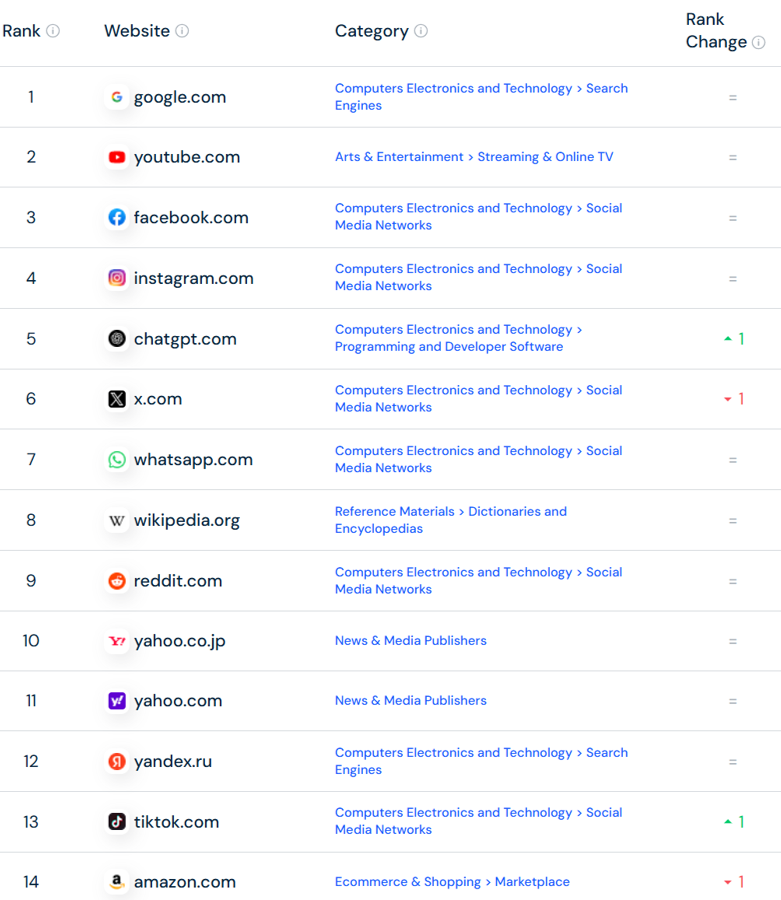Click the WhatsApp logo icon
The height and width of the screenshot is (900, 781).
click(x=117, y=460)
